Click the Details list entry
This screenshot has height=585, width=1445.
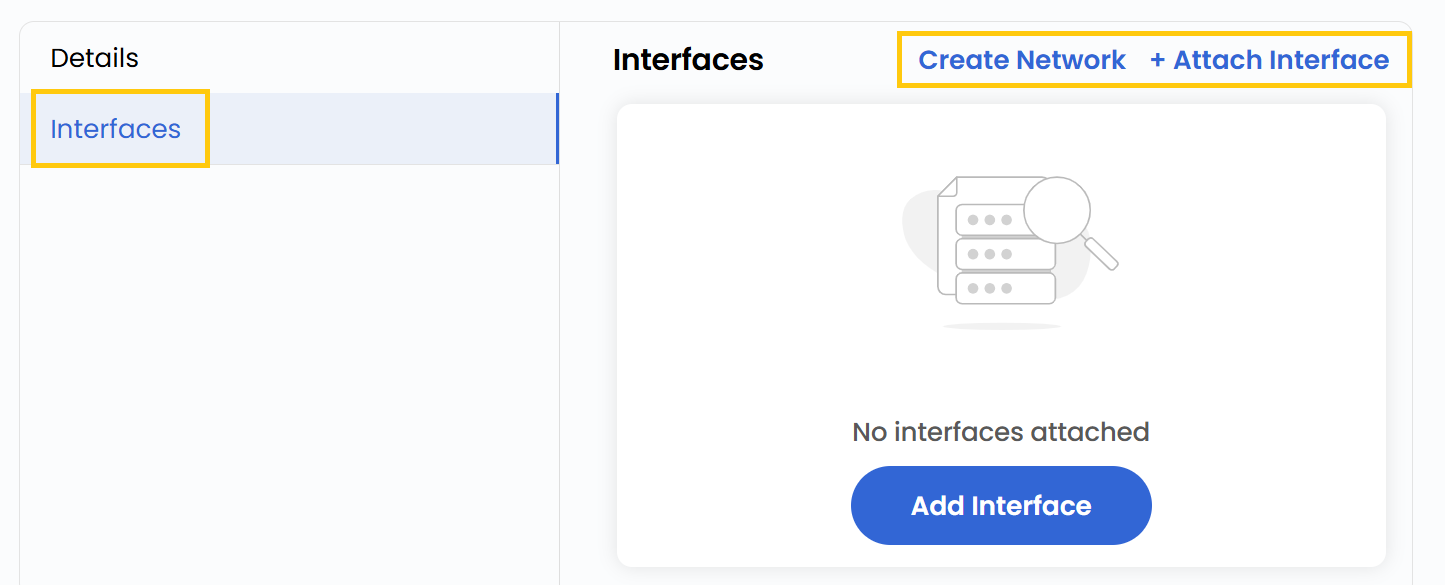94,58
